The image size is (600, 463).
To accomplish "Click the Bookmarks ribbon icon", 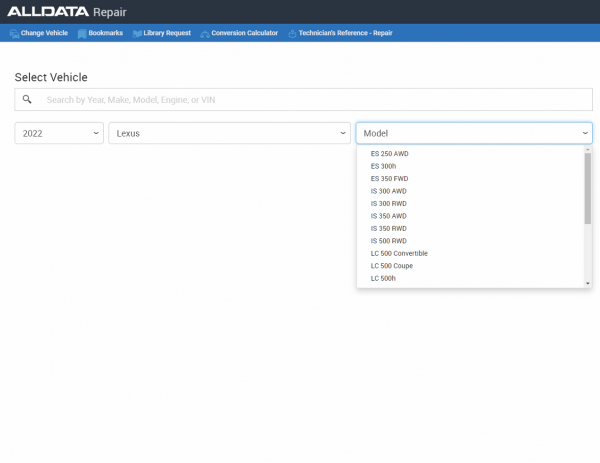I will (82, 34).
